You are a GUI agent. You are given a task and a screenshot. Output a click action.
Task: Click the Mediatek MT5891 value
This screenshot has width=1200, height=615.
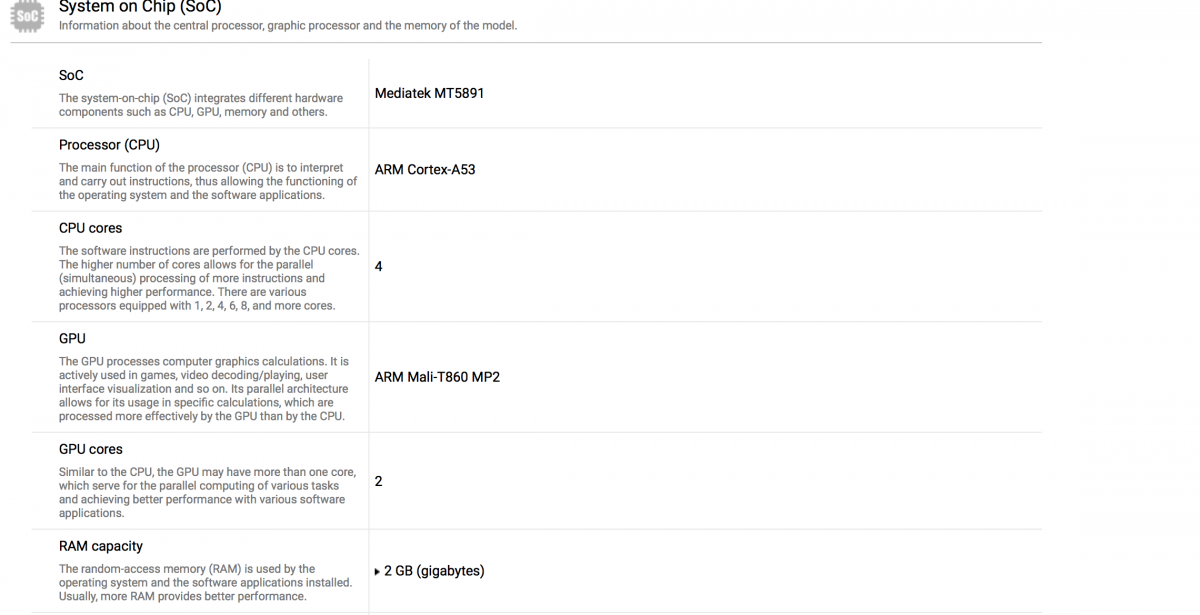click(x=429, y=93)
